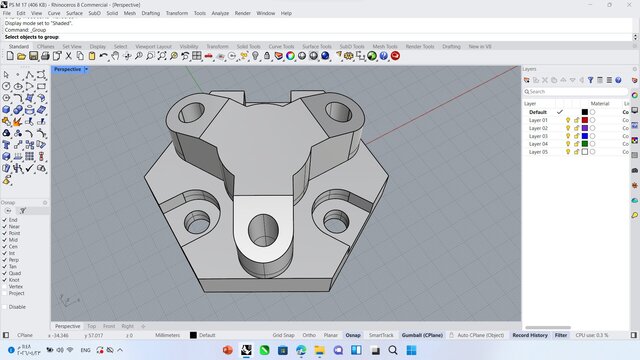Click the blue question mark Help icon in Standard toolbar

coord(383,56)
